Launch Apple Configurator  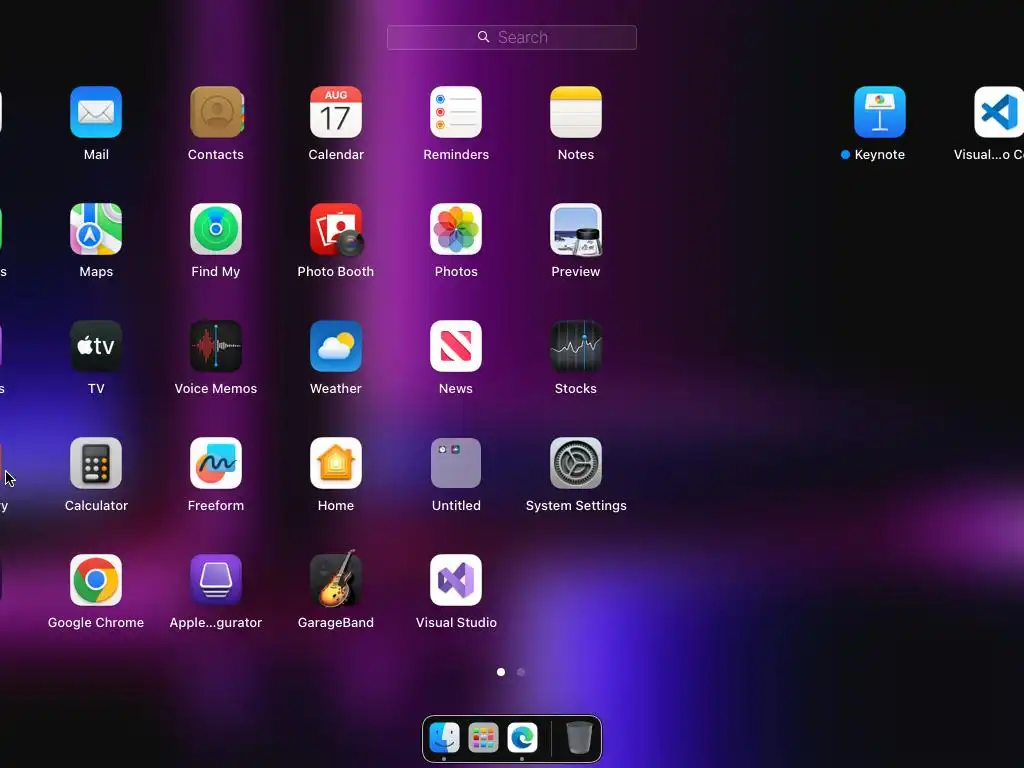click(x=216, y=579)
